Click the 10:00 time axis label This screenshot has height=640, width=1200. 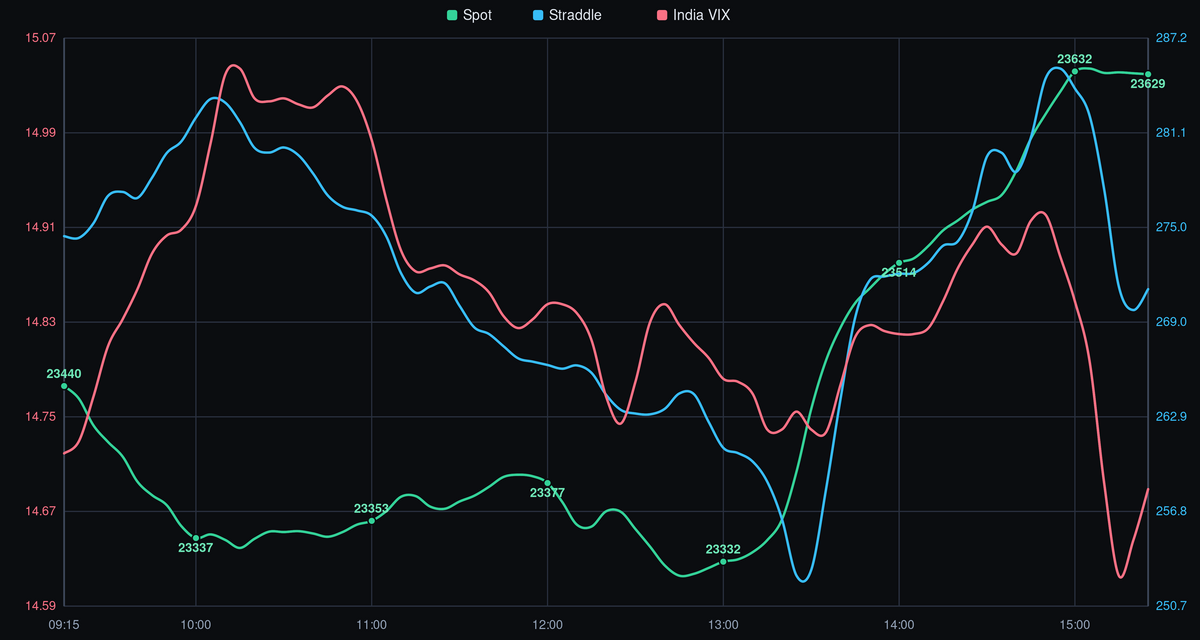[196, 624]
